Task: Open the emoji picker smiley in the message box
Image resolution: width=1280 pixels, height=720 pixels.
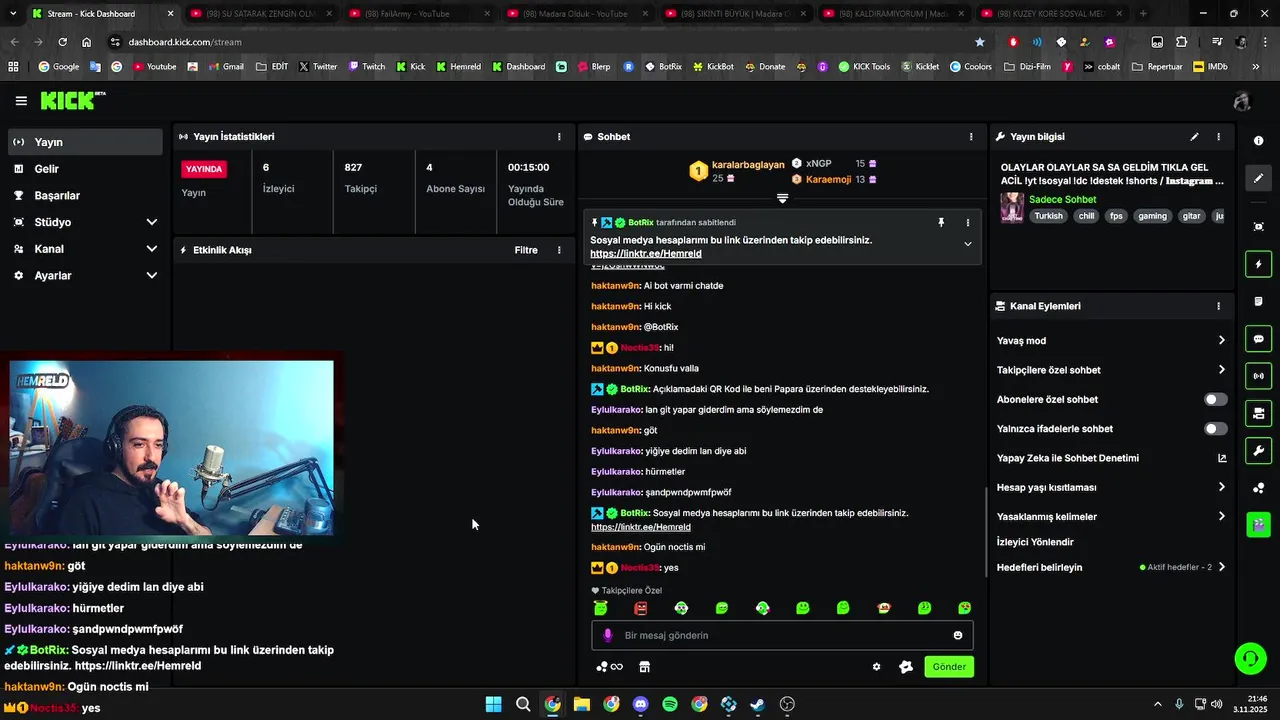Action: pos(958,635)
